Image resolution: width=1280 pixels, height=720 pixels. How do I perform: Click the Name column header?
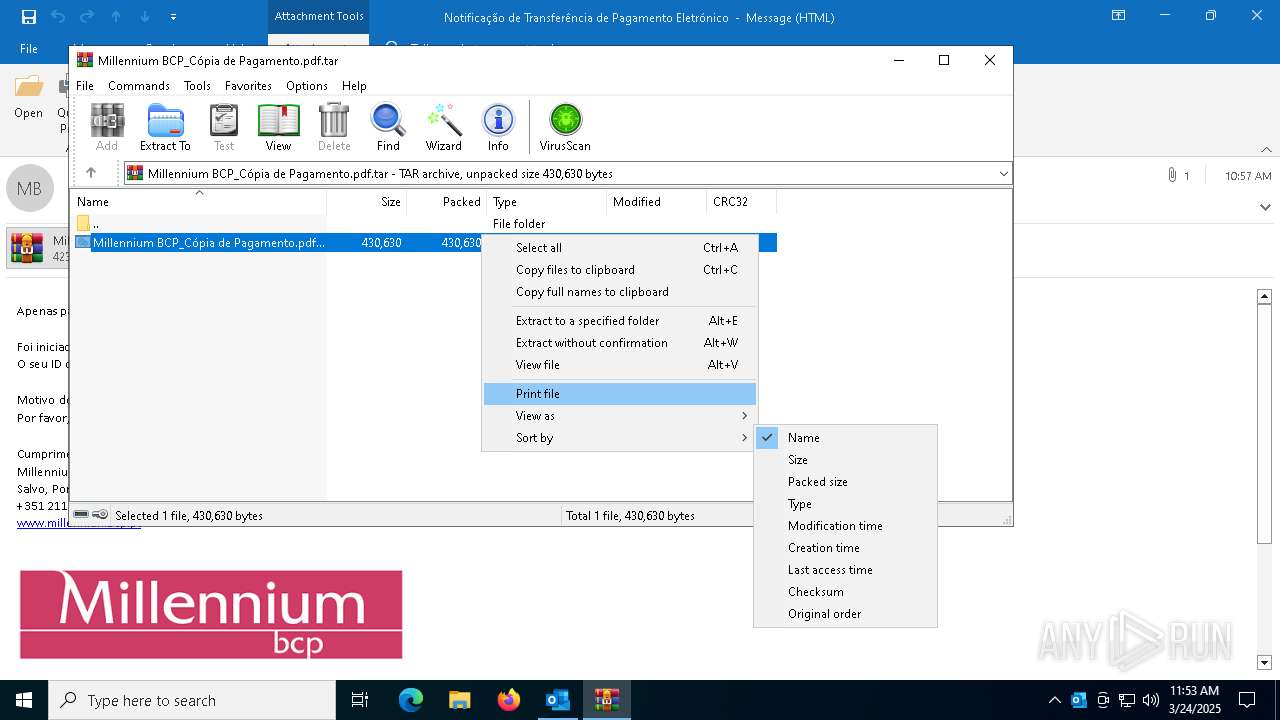pos(200,202)
